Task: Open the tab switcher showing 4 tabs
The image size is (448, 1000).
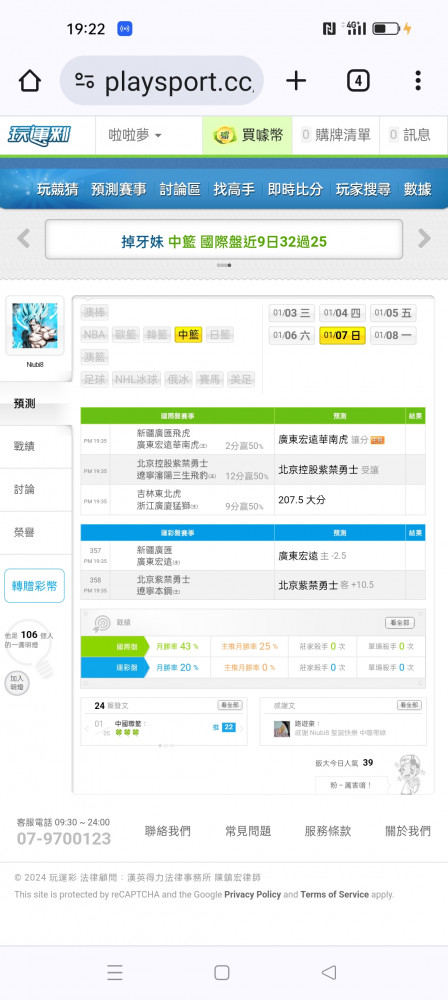Action: (358, 81)
